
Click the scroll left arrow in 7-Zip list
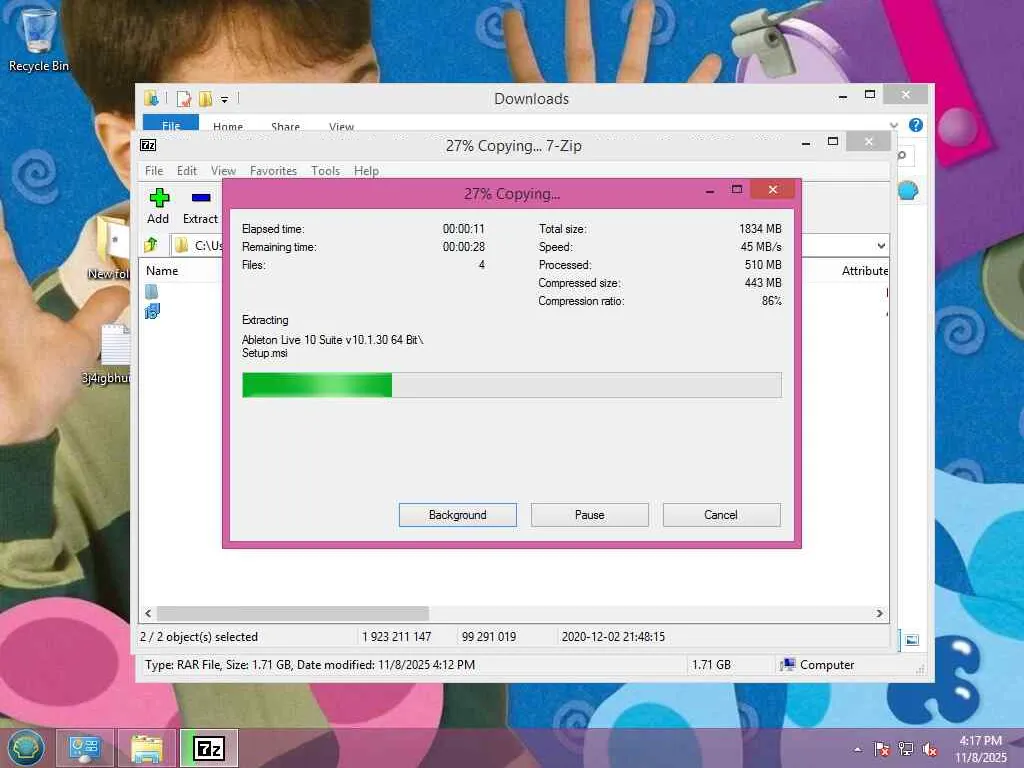[148, 613]
